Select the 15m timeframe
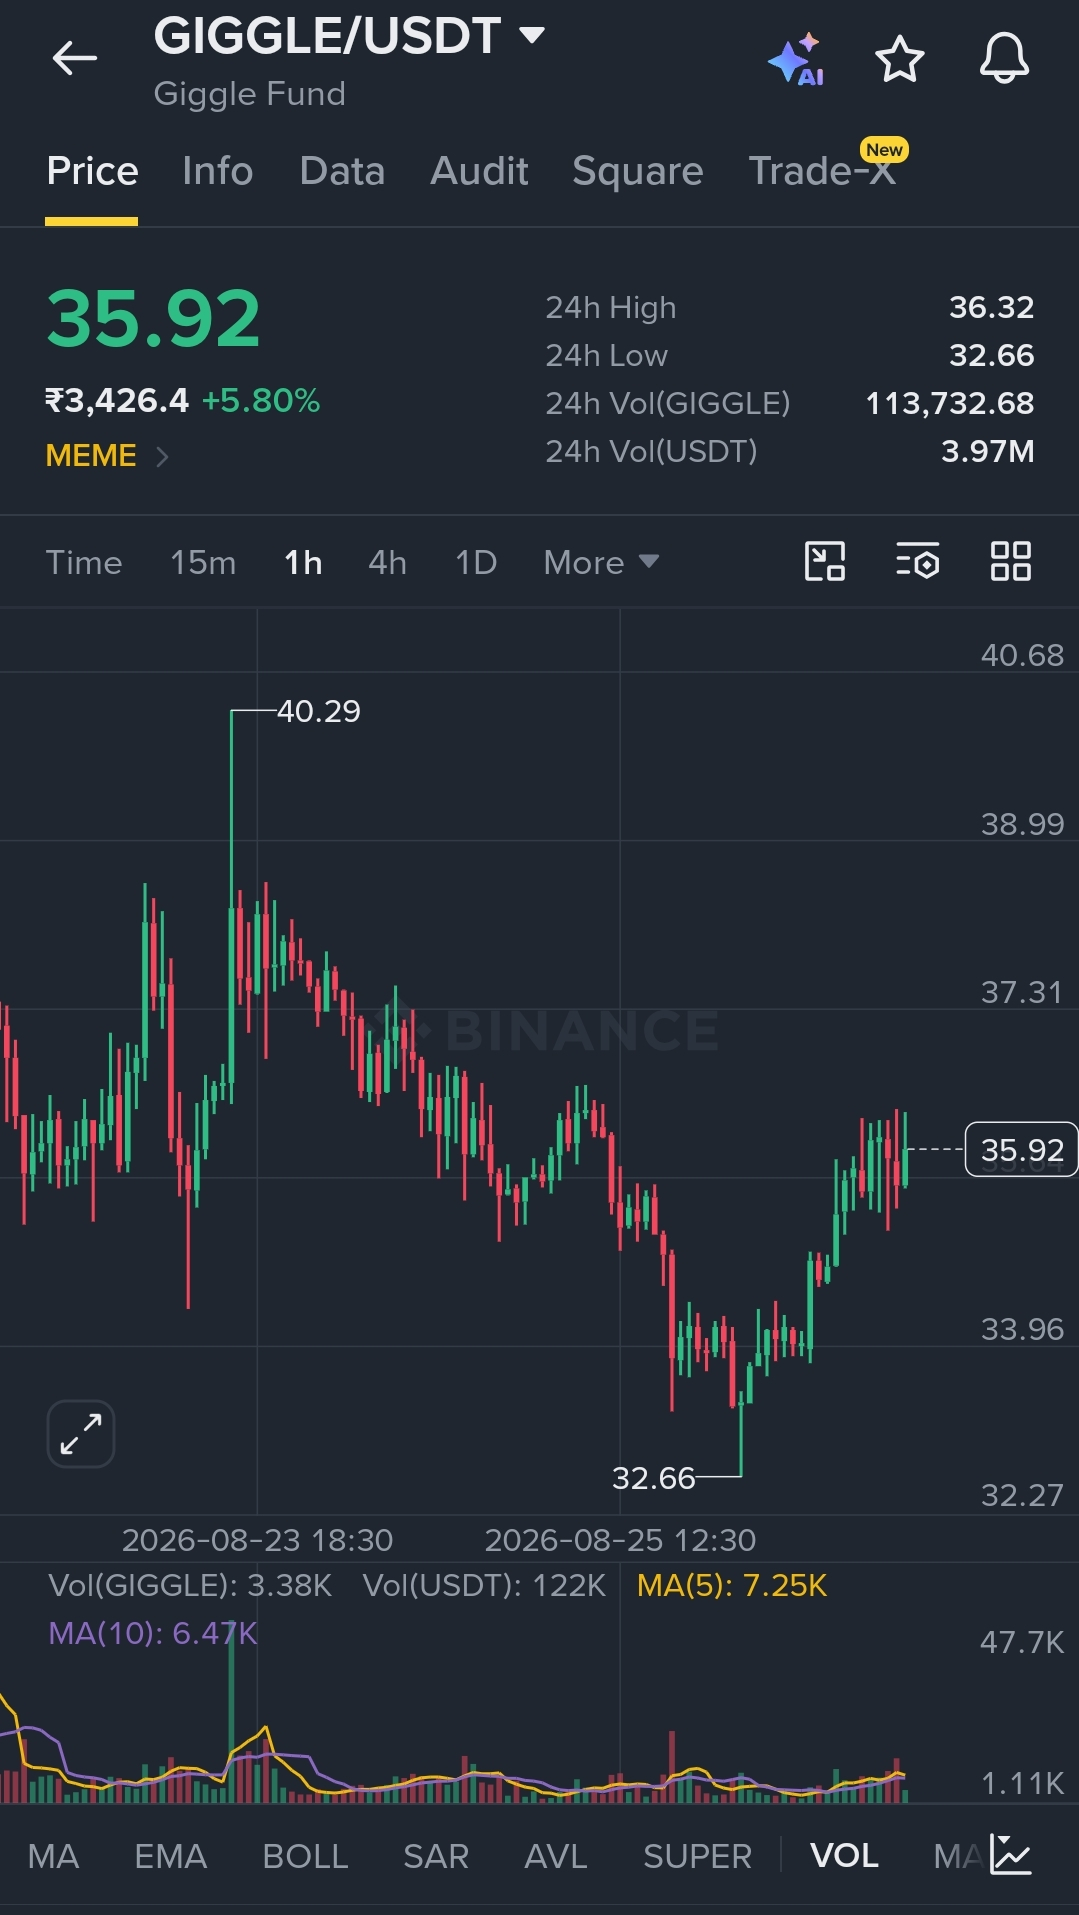The height and width of the screenshot is (1915, 1079). tap(203, 562)
